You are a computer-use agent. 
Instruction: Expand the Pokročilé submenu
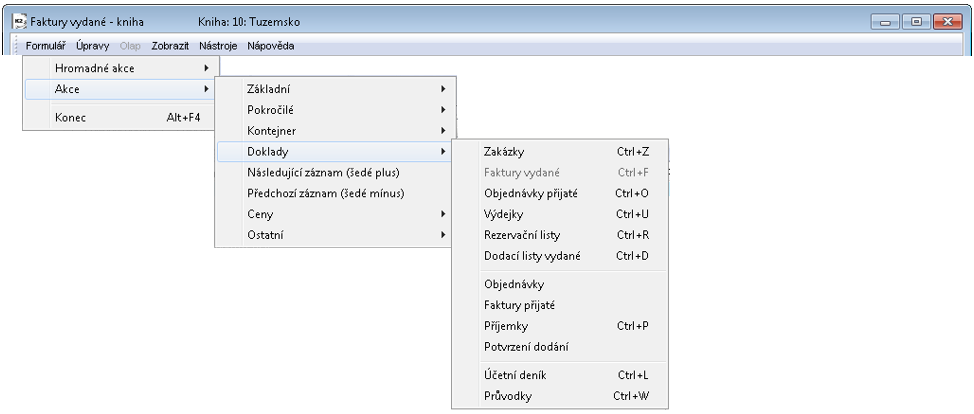(270, 110)
